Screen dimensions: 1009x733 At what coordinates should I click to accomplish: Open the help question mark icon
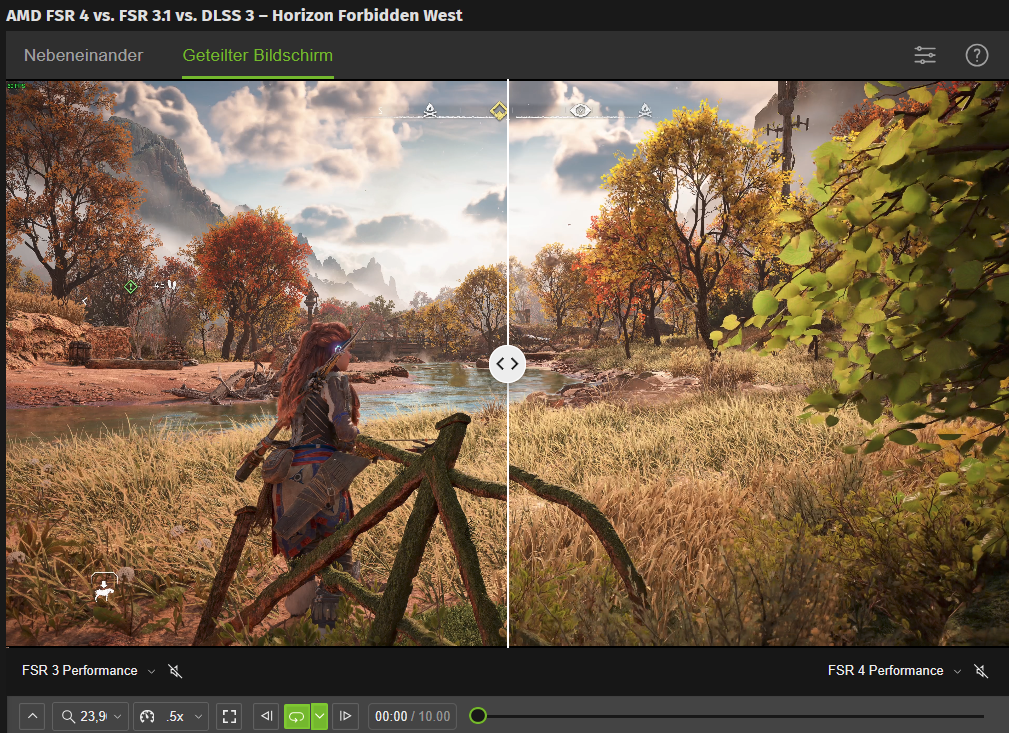tap(976, 55)
